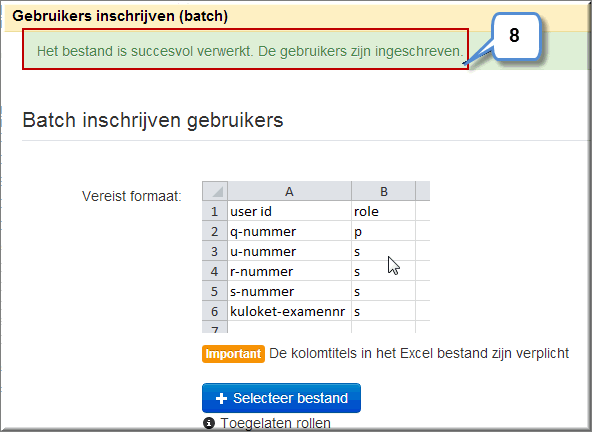Open the Toegelaten rollen link
The height and width of the screenshot is (432, 592).
[x=275, y=423]
